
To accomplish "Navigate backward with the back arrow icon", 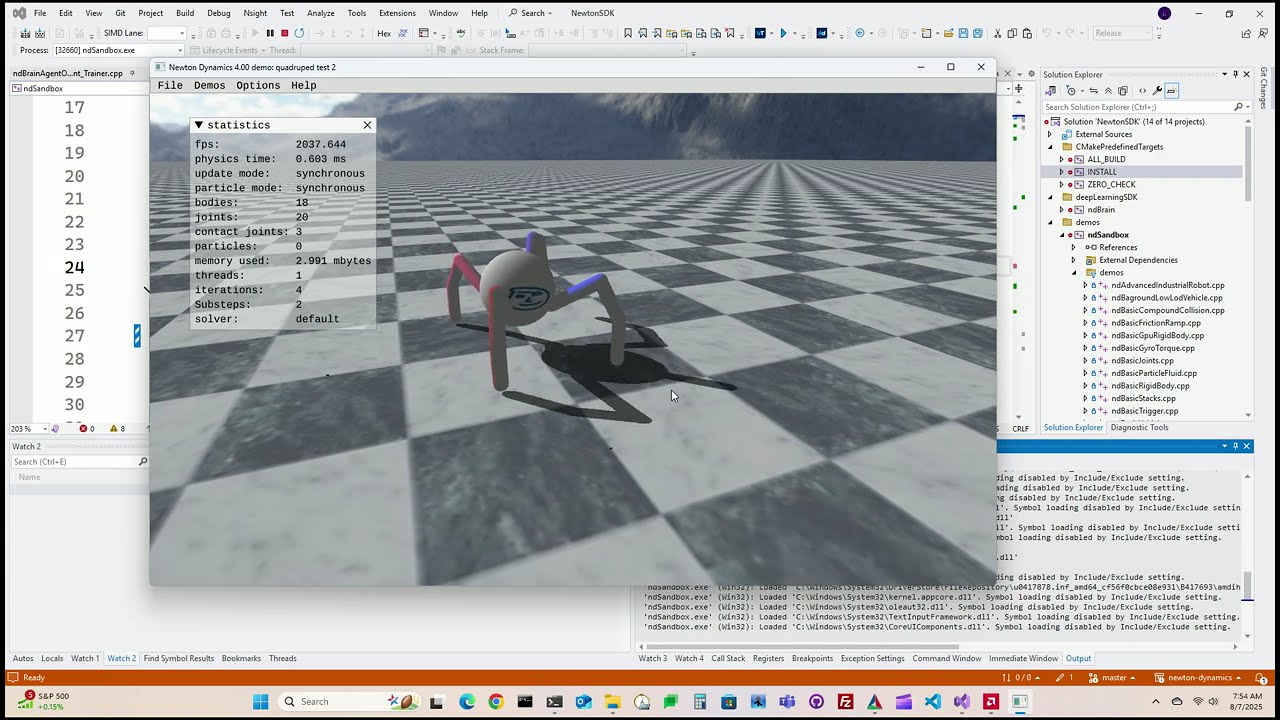I will click(860, 33).
